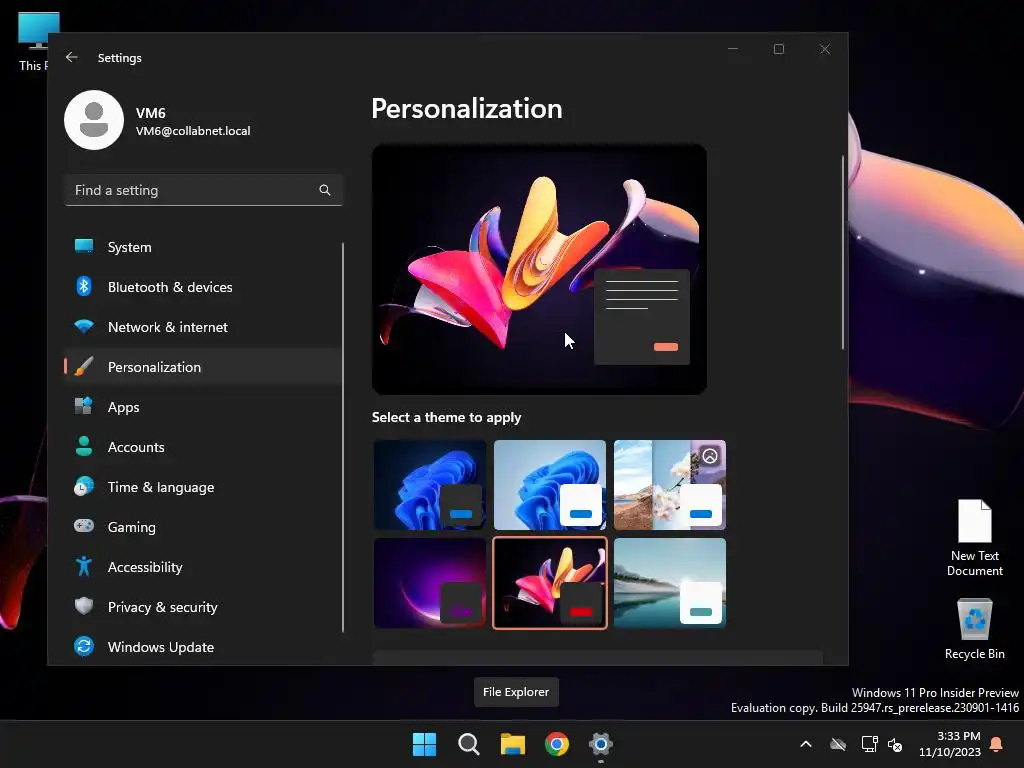Open taskbar Search
This screenshot has width=1024, height=768.
(x=469, y=744)
